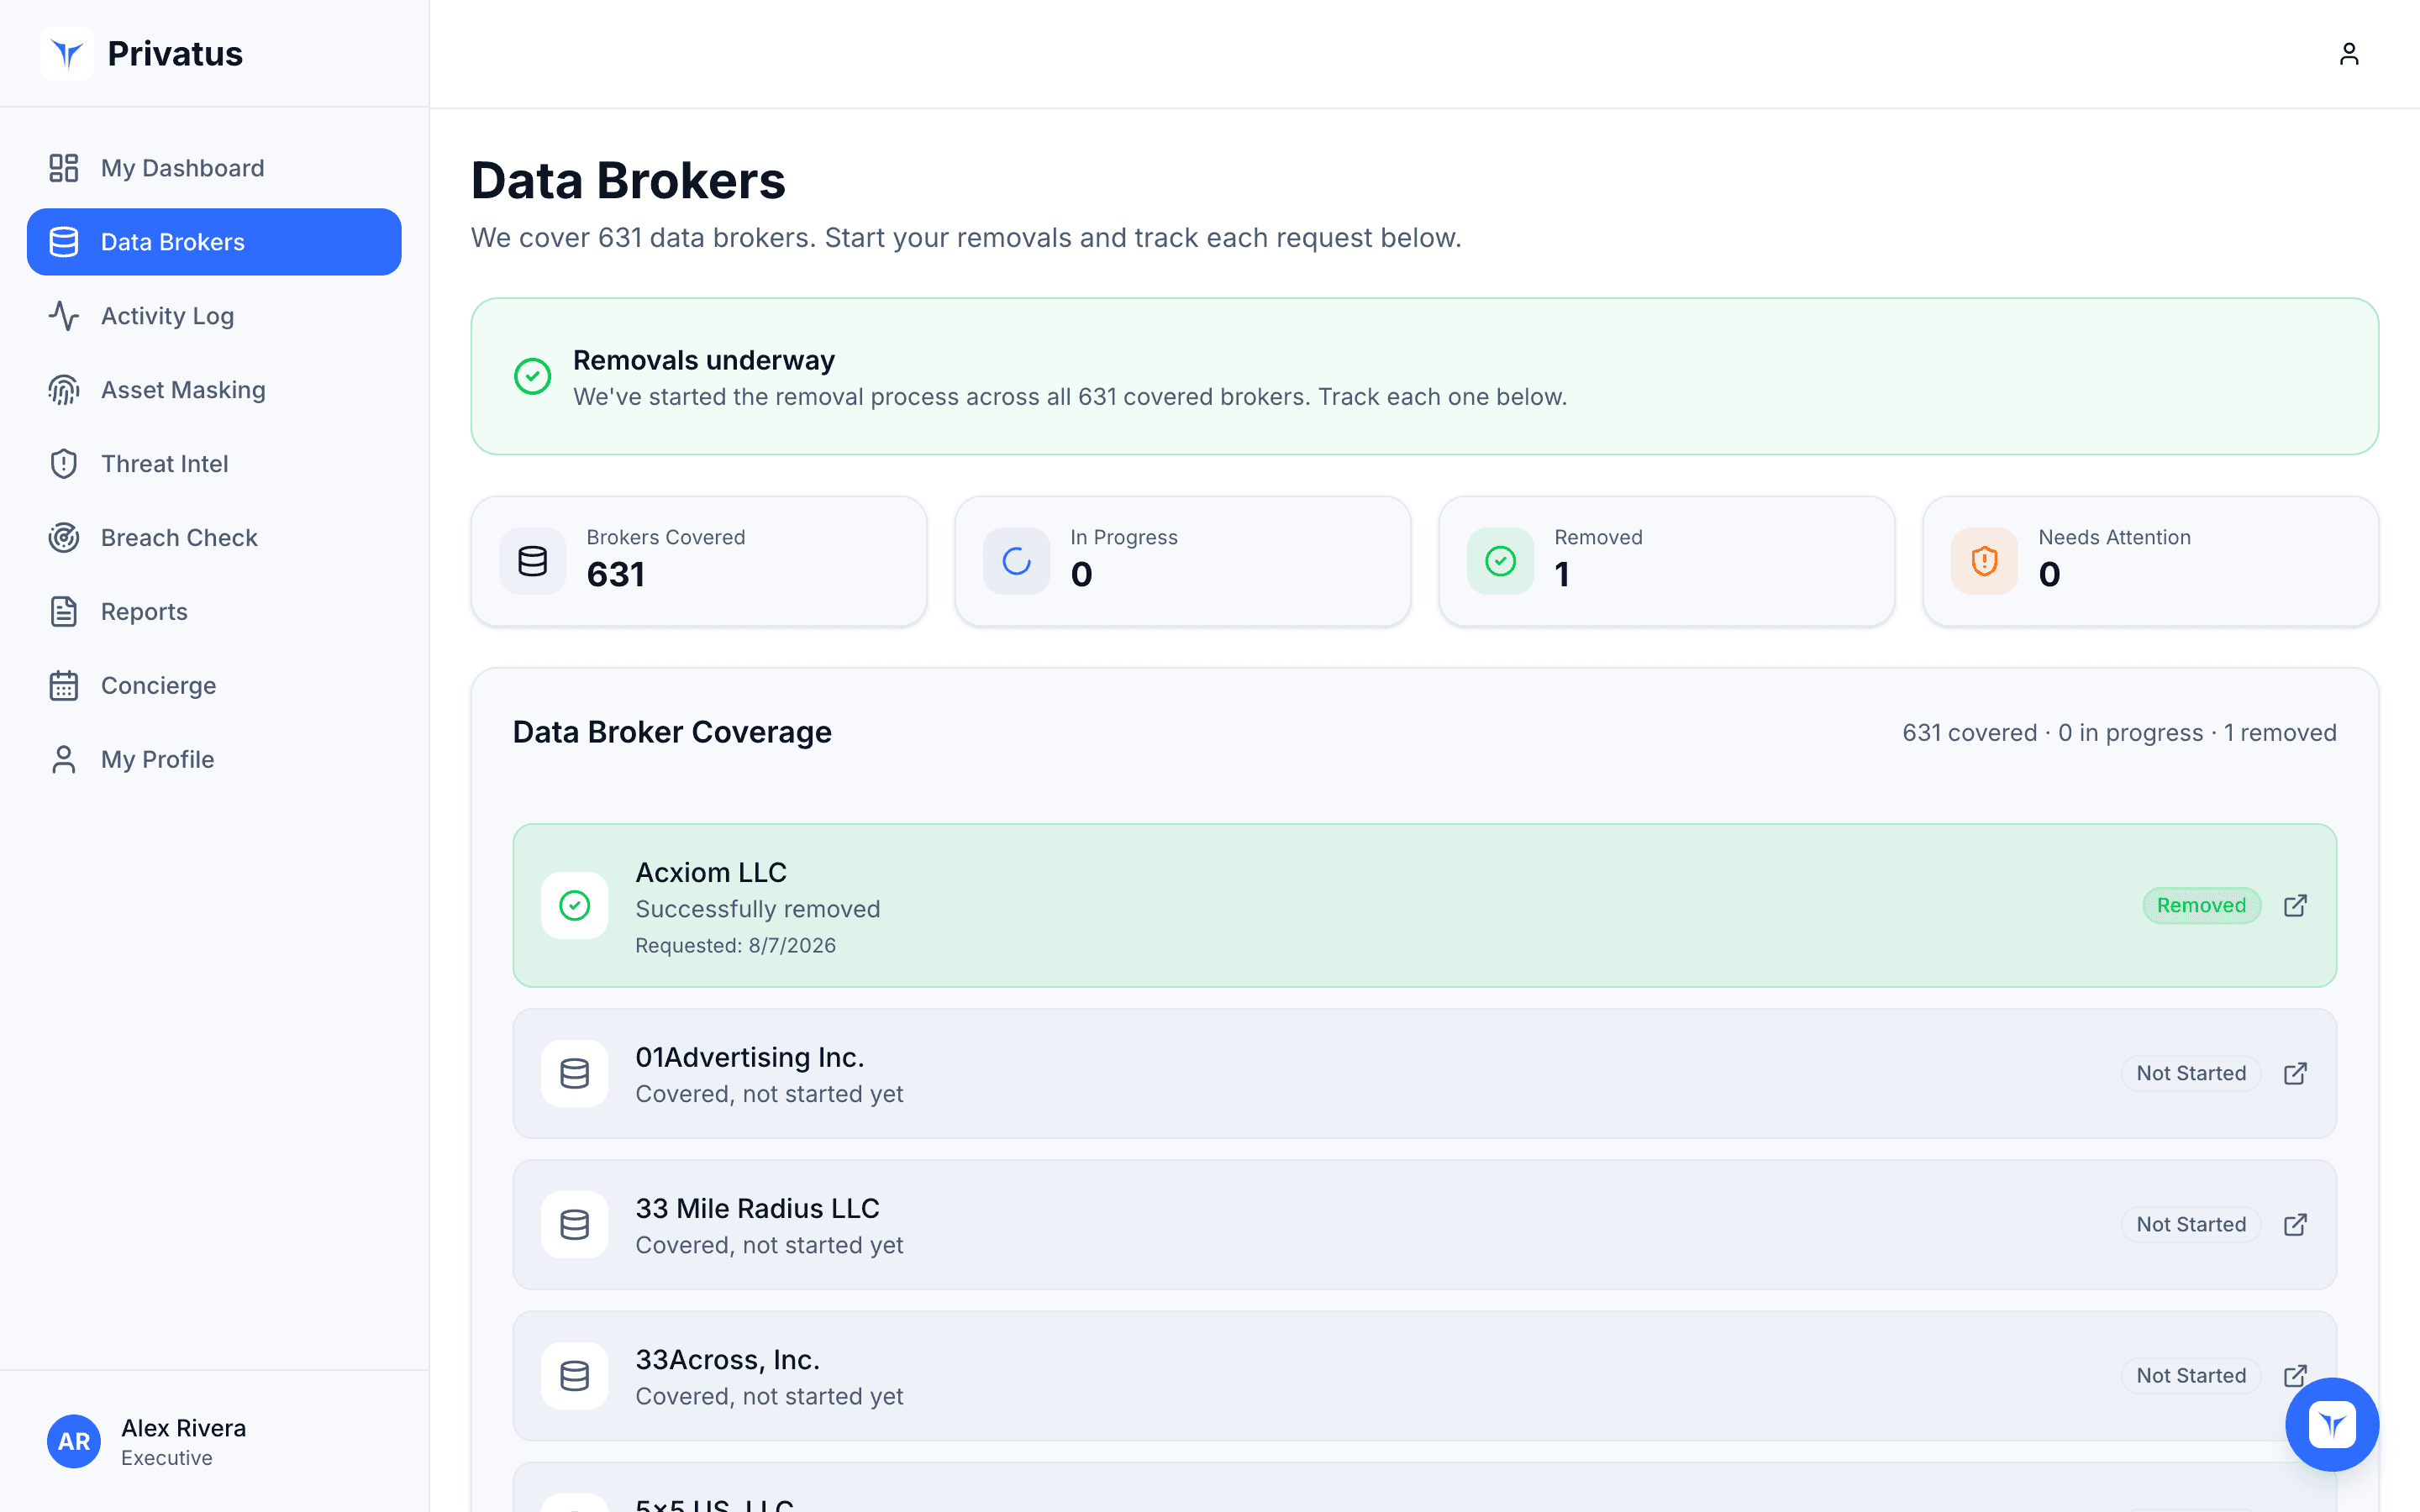Click the Removals underway checkmark icon
The image size is (2420, 1512).
[x=532, y=377]
